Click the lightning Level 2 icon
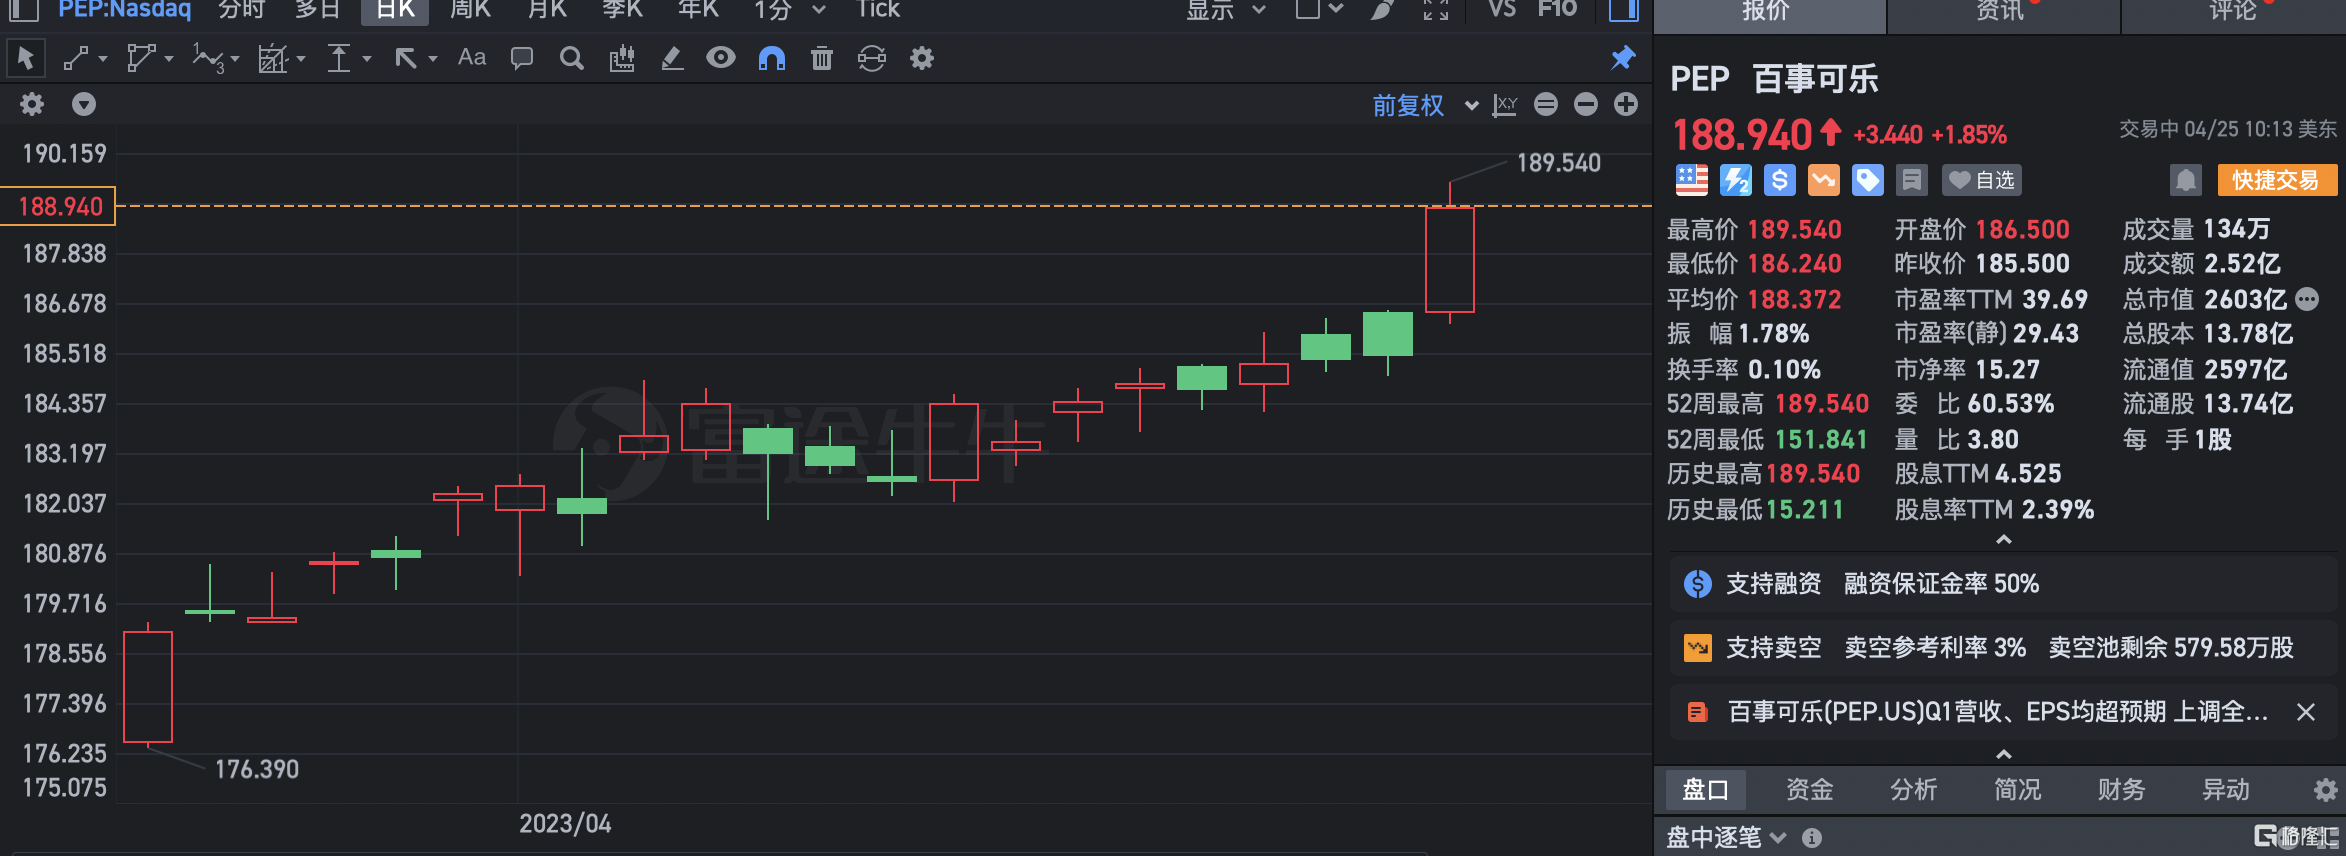This screenshot has height=856, width=2346. [1735, 180]
